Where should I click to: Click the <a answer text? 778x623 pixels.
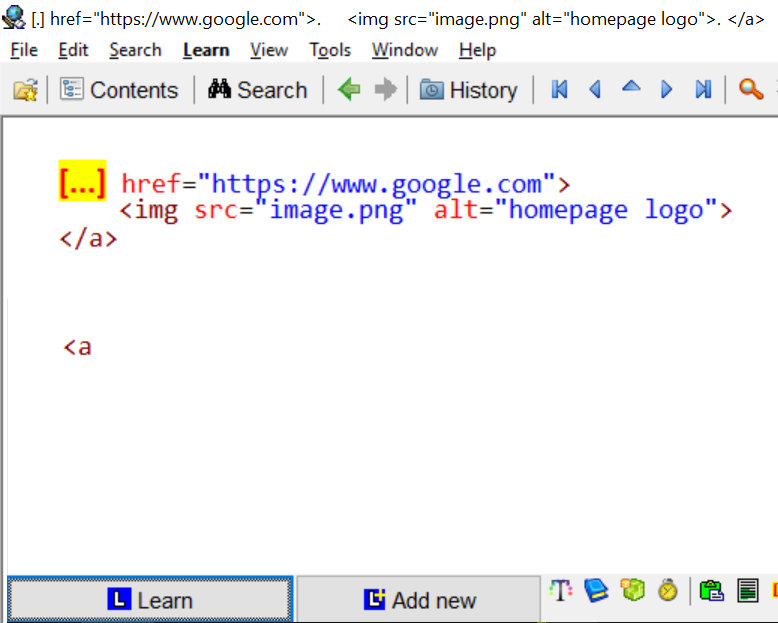(x=77, y=347)
